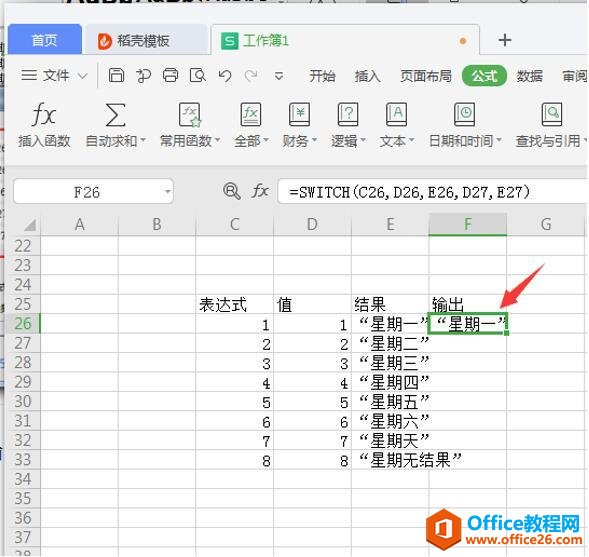The width and height of the screenshot is (589, 557).
Task: Open the Date and Time functions icon
Action: point(464,115)
